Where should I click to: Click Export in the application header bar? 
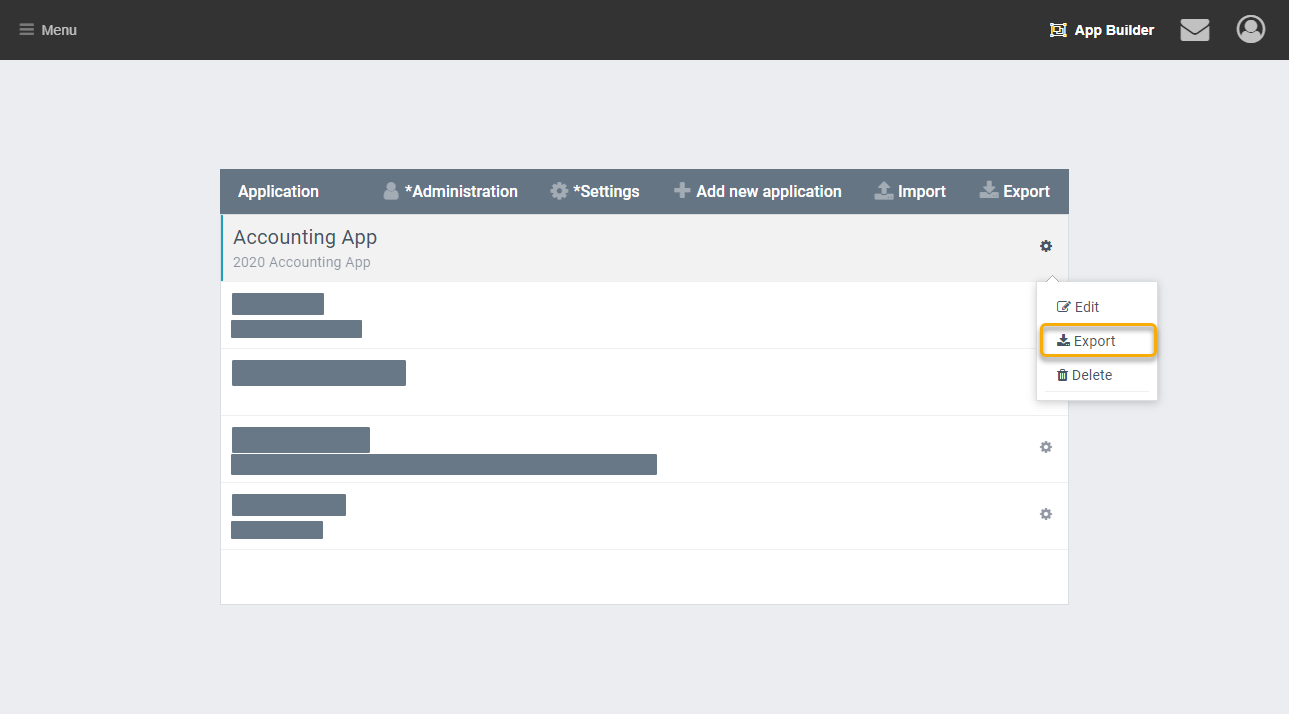1014,191
